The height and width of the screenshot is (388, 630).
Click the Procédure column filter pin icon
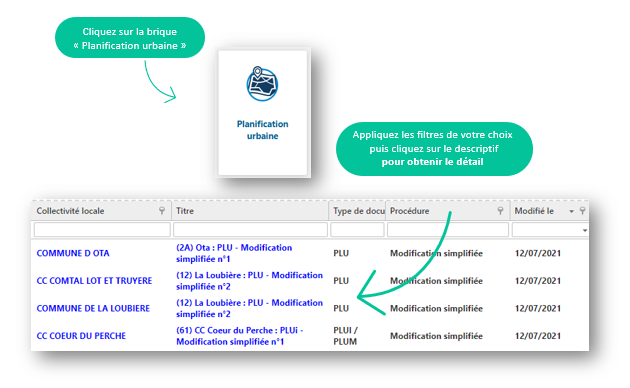click(500, 211)
